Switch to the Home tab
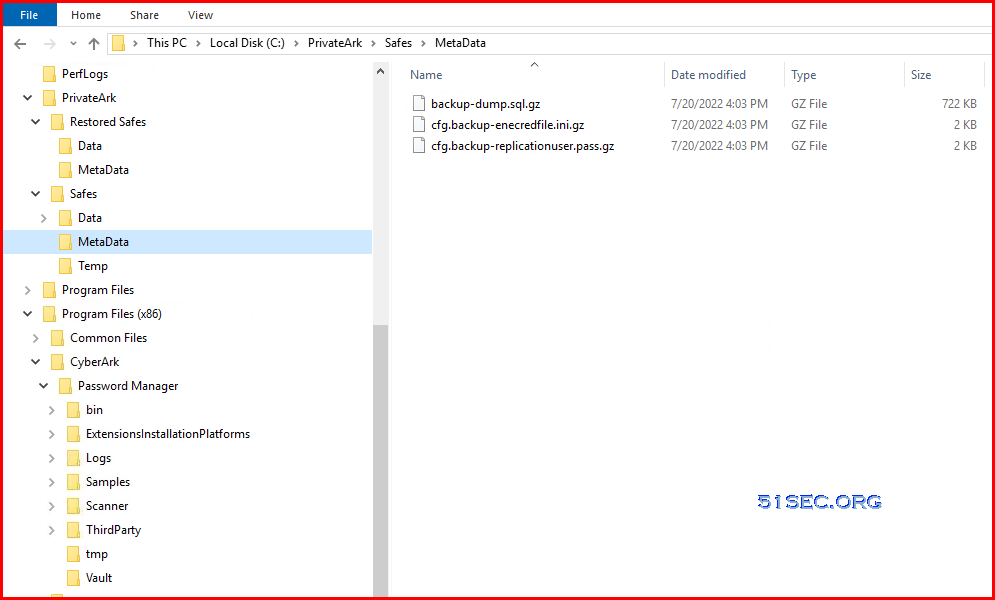 (x=86, y=15)
